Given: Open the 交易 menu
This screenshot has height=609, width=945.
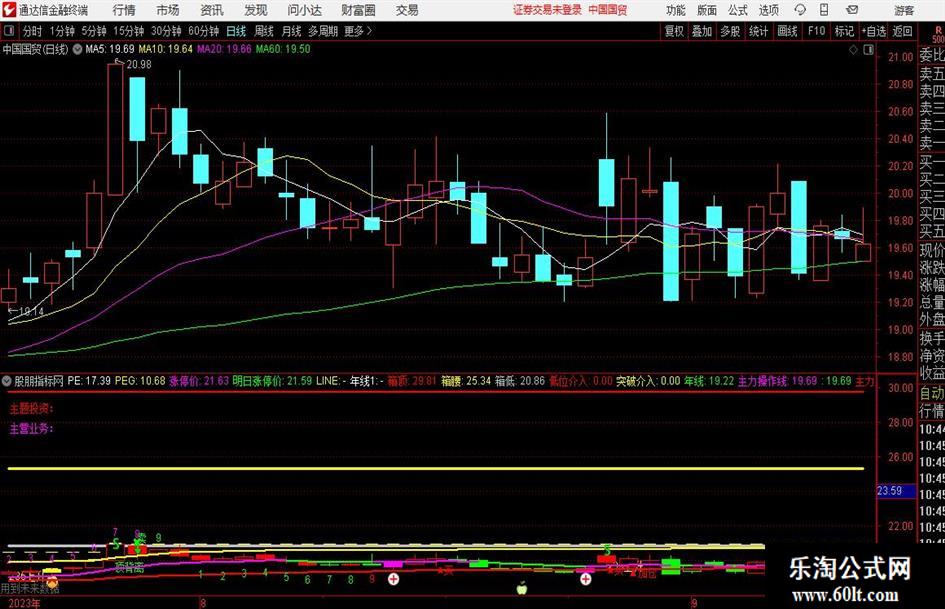Looking at the screenshot, I should [x=407, y=10].
